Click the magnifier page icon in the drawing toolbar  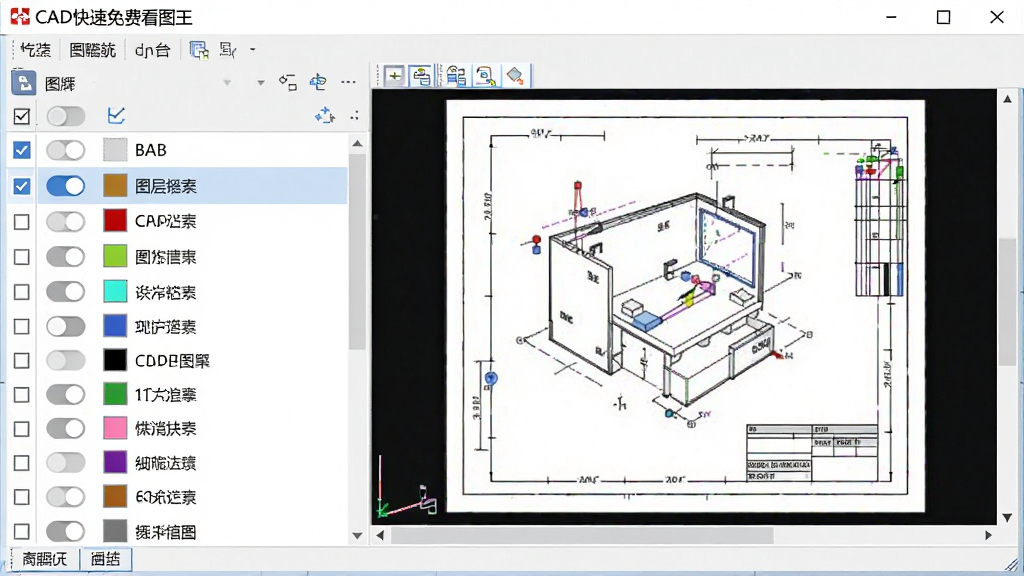(485, 76)
